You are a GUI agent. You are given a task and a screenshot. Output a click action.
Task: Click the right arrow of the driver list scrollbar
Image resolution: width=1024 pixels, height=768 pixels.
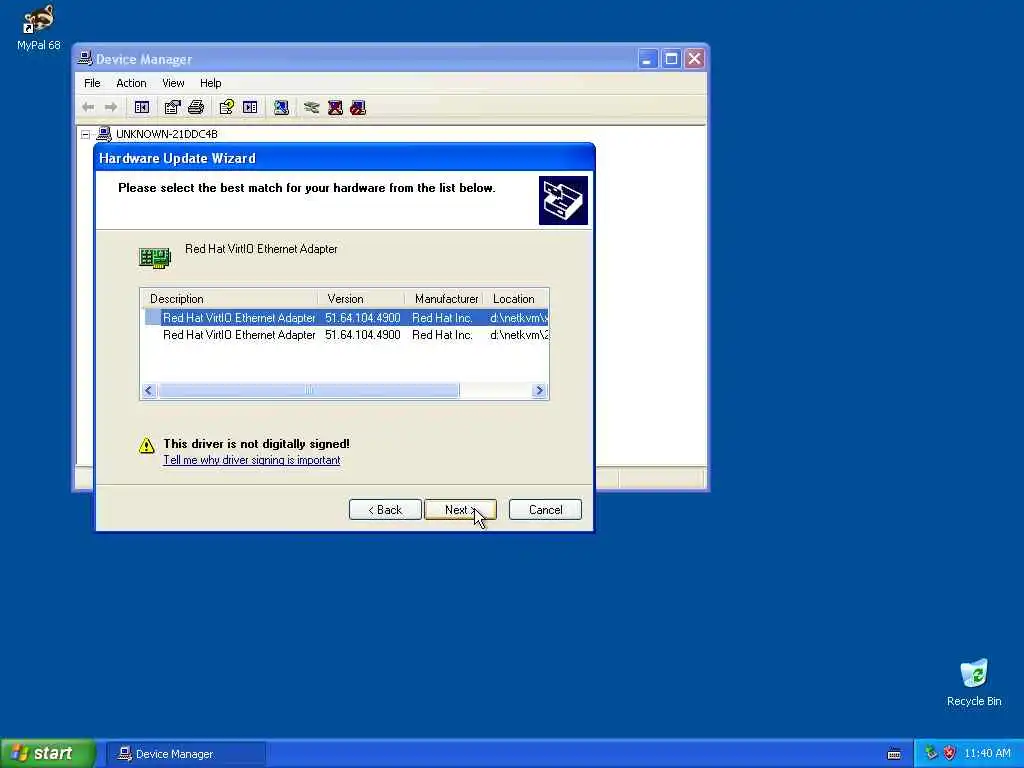[x=539, y=391]
